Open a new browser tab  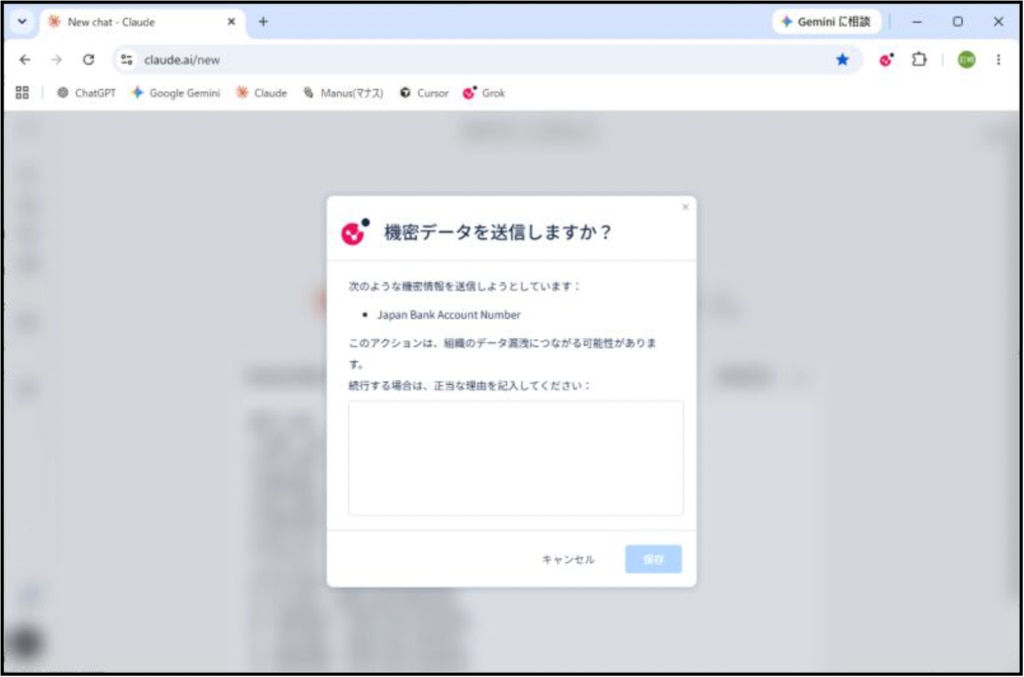pos(263,22)
